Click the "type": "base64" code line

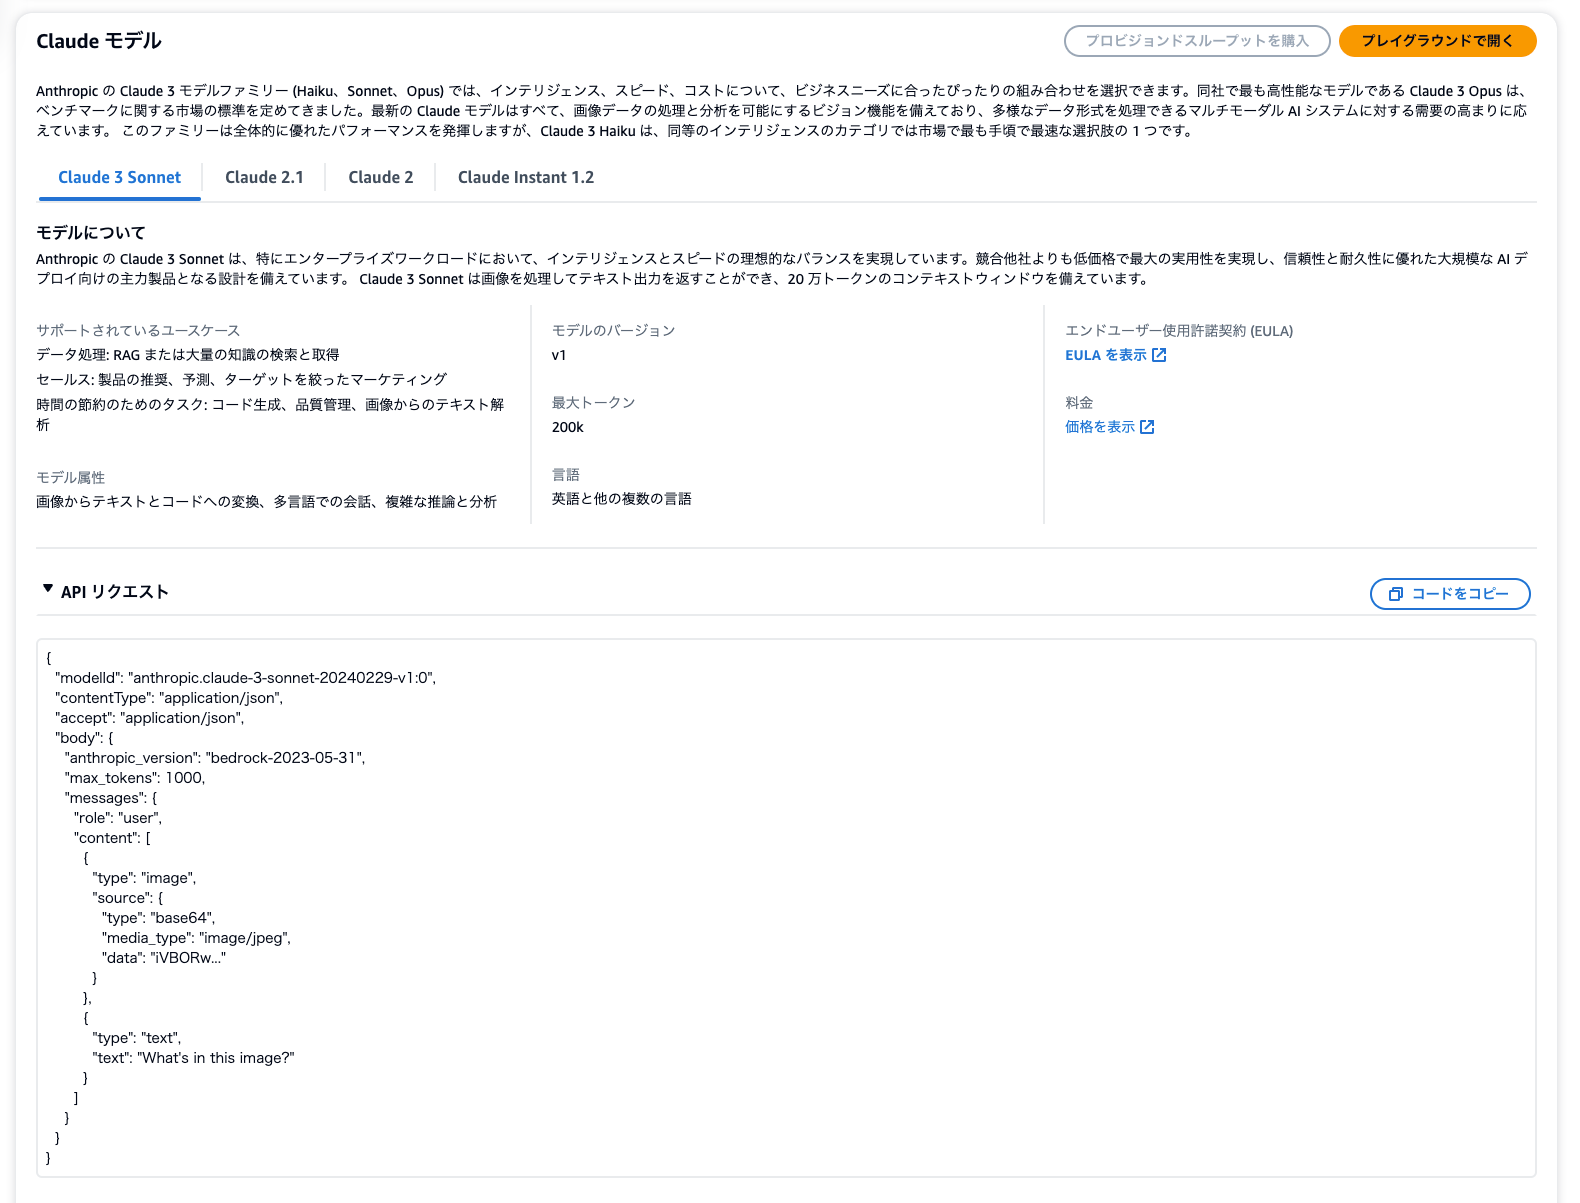pos(159,918)
